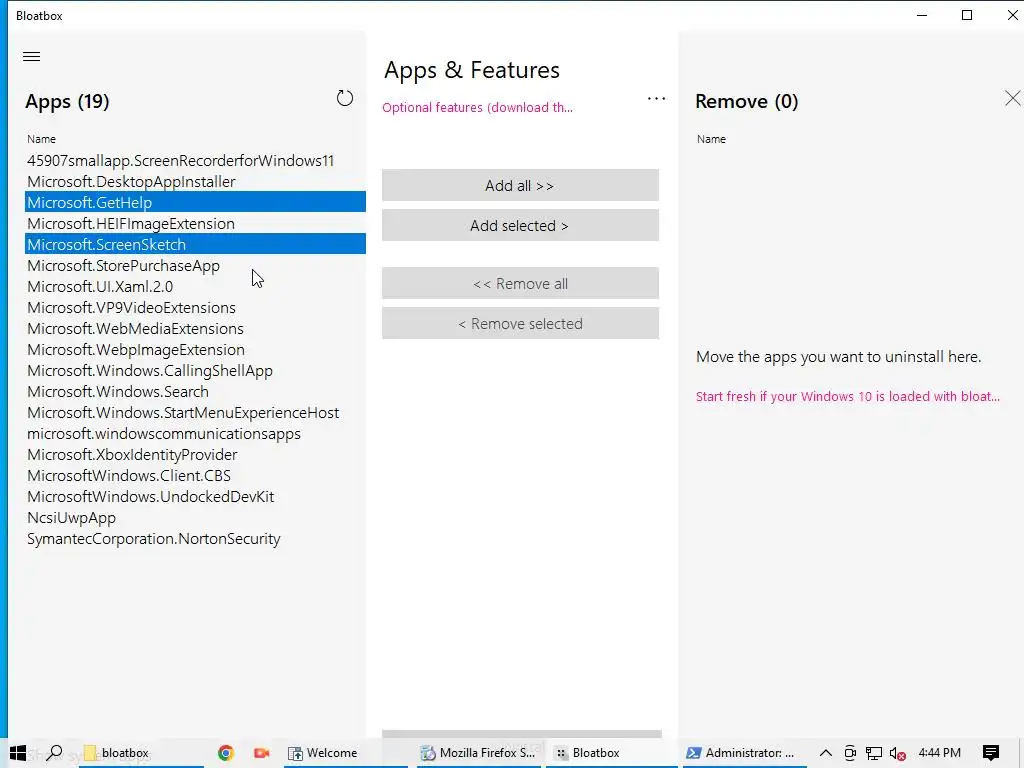Show hidden system tray icons
The width and height of the screenshot is (1024, 768).
825,753
